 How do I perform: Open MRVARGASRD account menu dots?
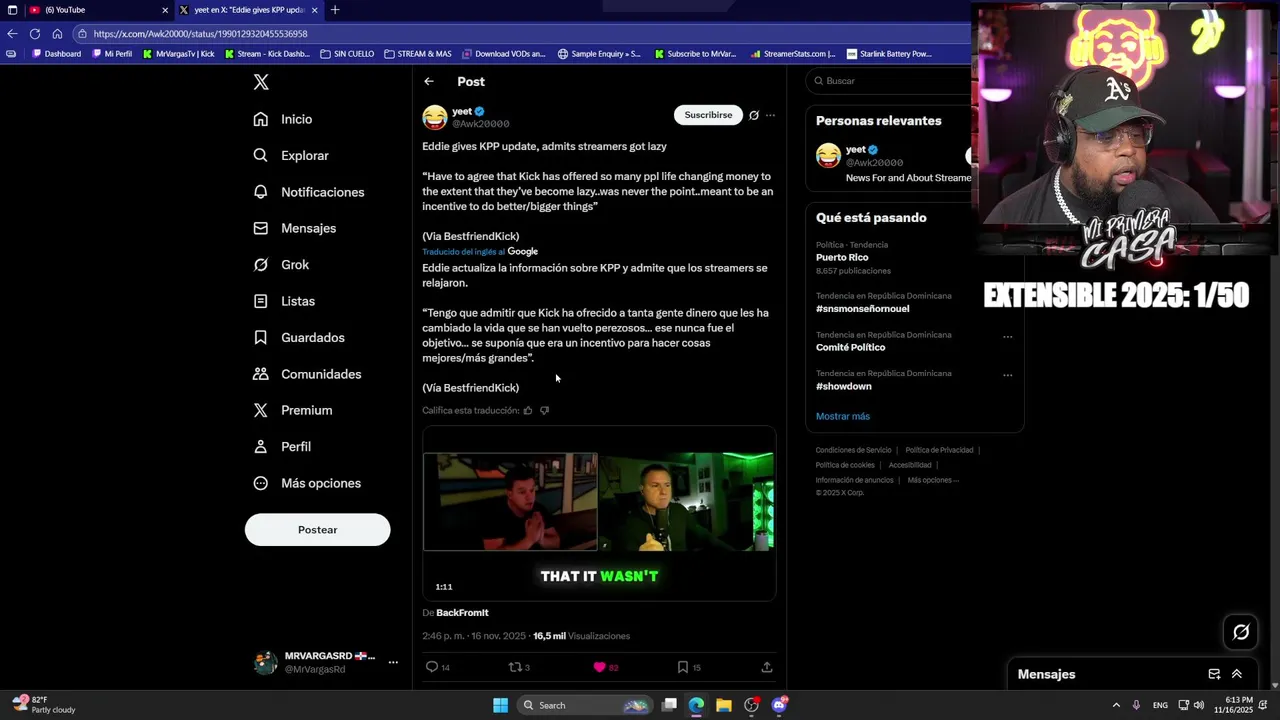point(393,662)
